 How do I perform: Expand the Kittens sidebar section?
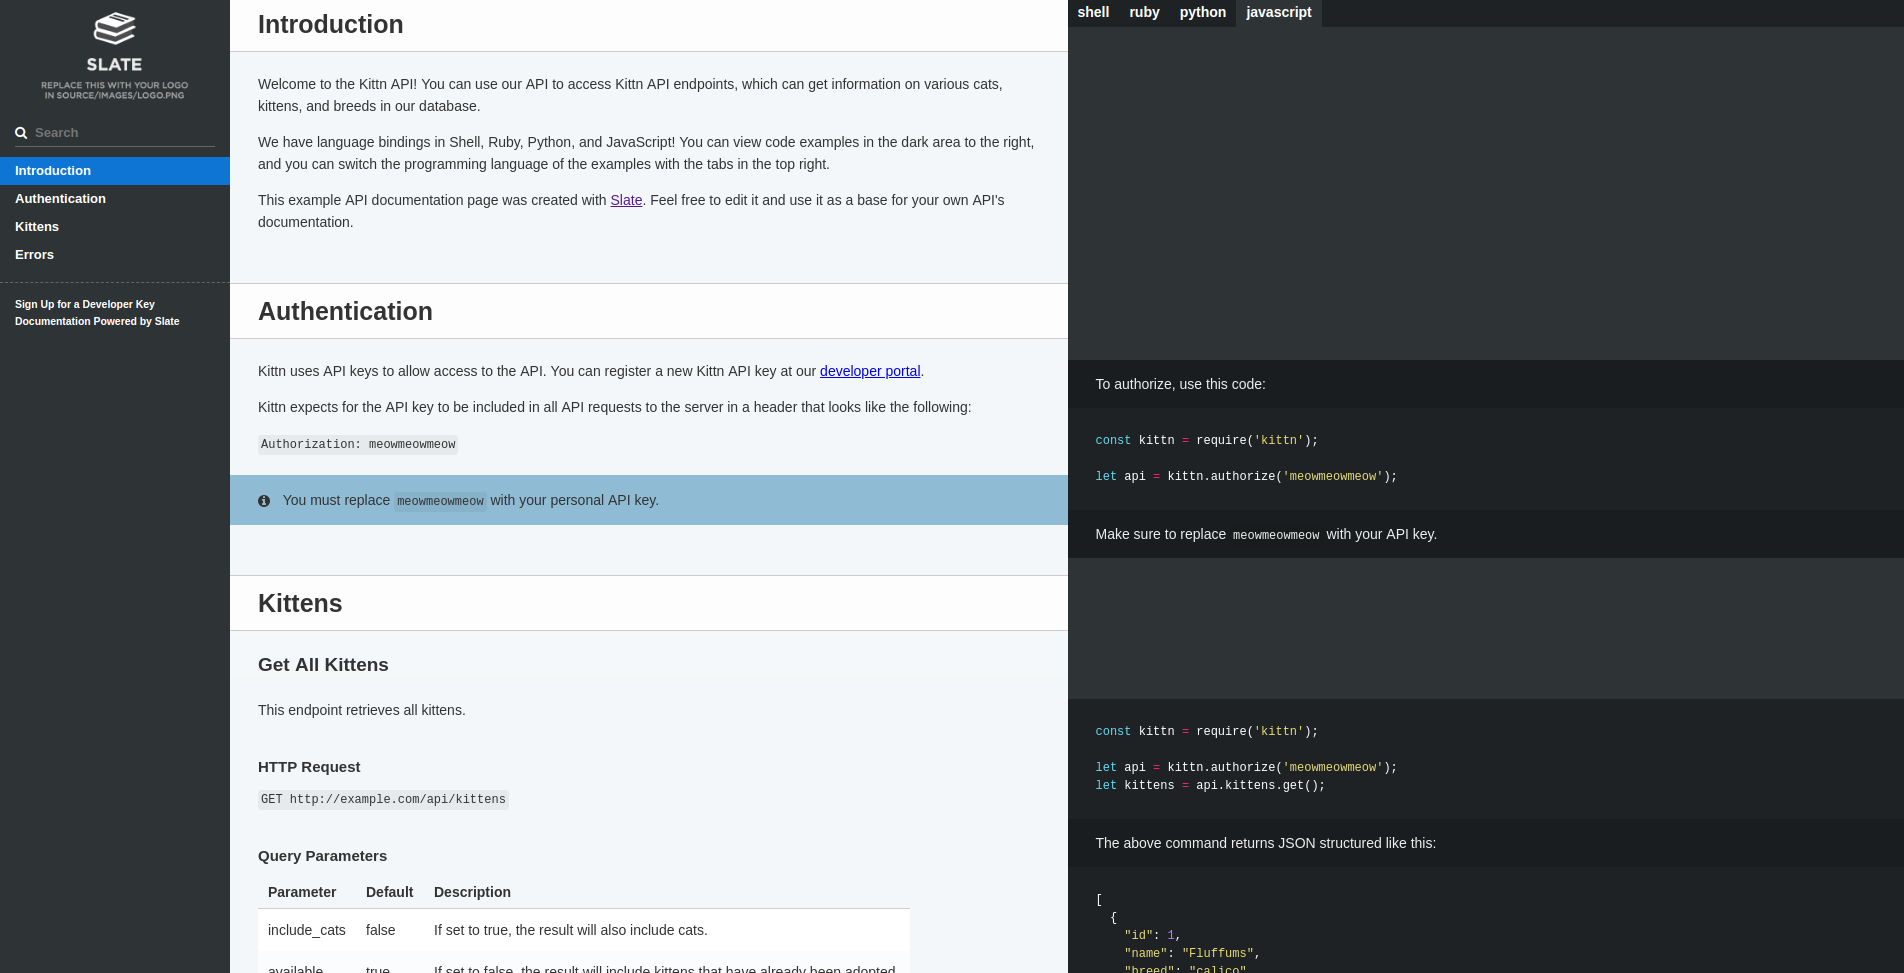click(37, 227)
